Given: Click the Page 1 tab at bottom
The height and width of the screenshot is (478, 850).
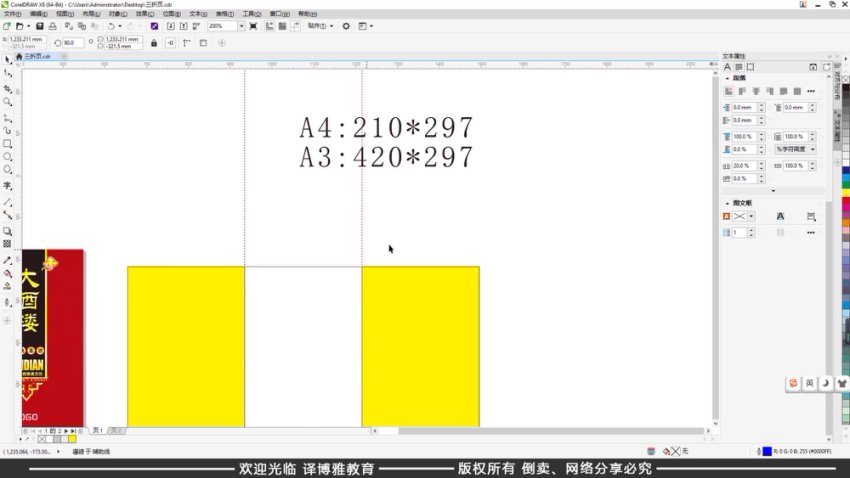Looking at the screenshot, I should [x=98, y=430].
